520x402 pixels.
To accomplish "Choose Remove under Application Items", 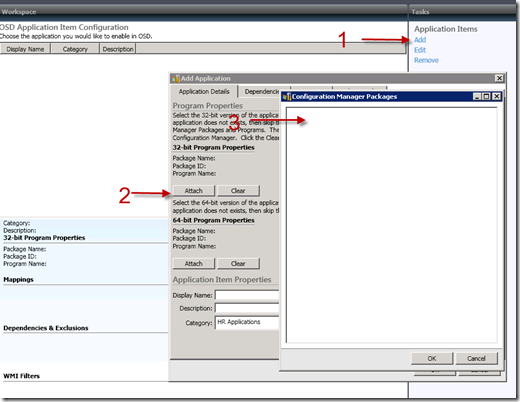I will pos(426,60).
